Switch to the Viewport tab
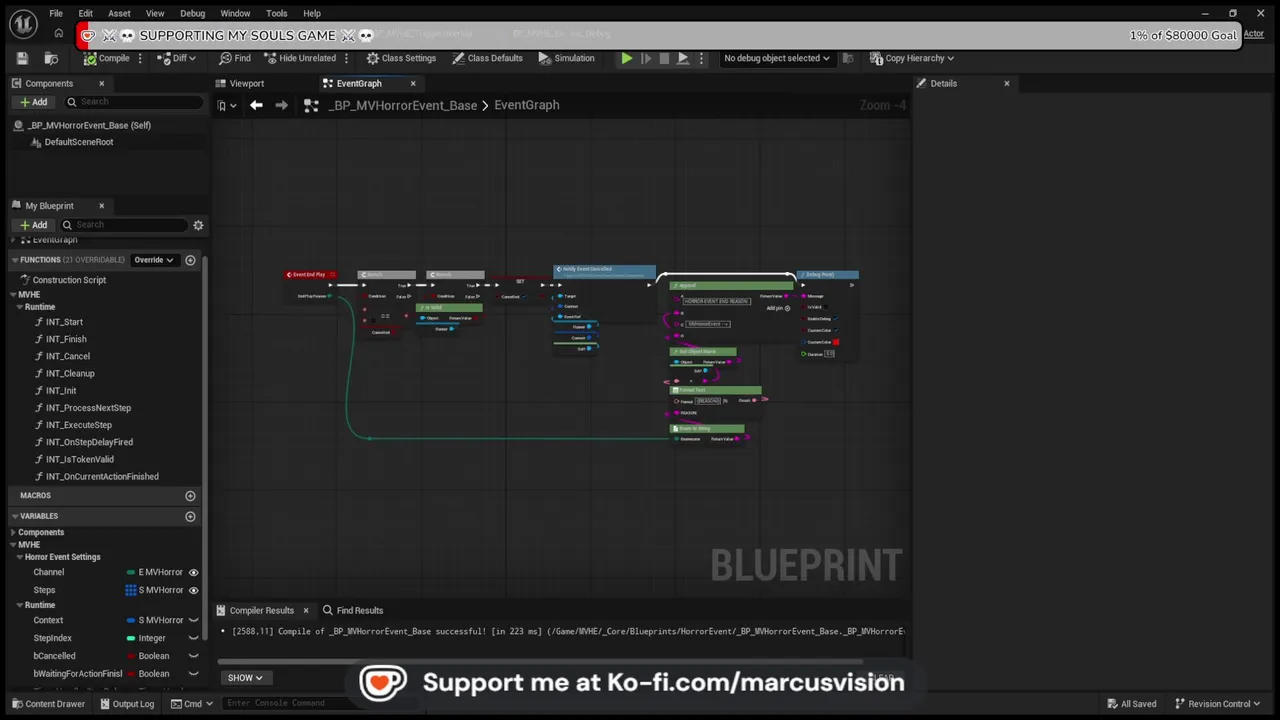Image resolution: width=1280 pixels, height=720 pixels. coord(247,83)
